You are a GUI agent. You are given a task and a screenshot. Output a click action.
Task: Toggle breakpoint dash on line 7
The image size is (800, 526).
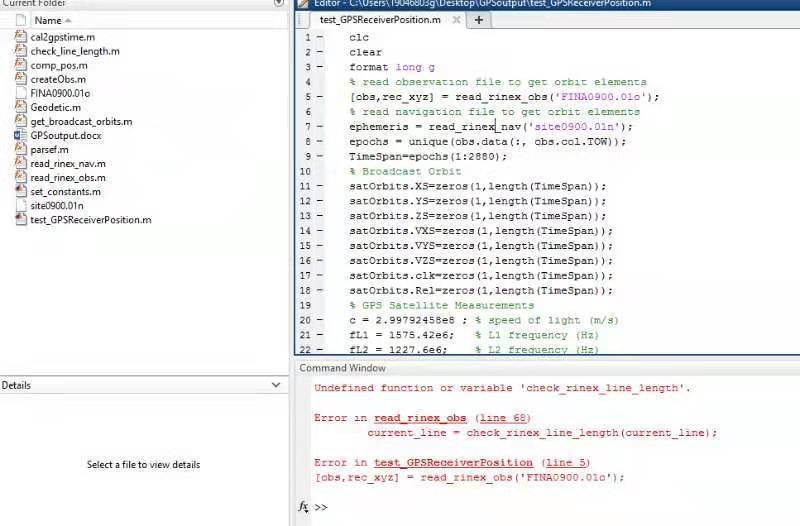pyautogui.click(x=320, y=126)
